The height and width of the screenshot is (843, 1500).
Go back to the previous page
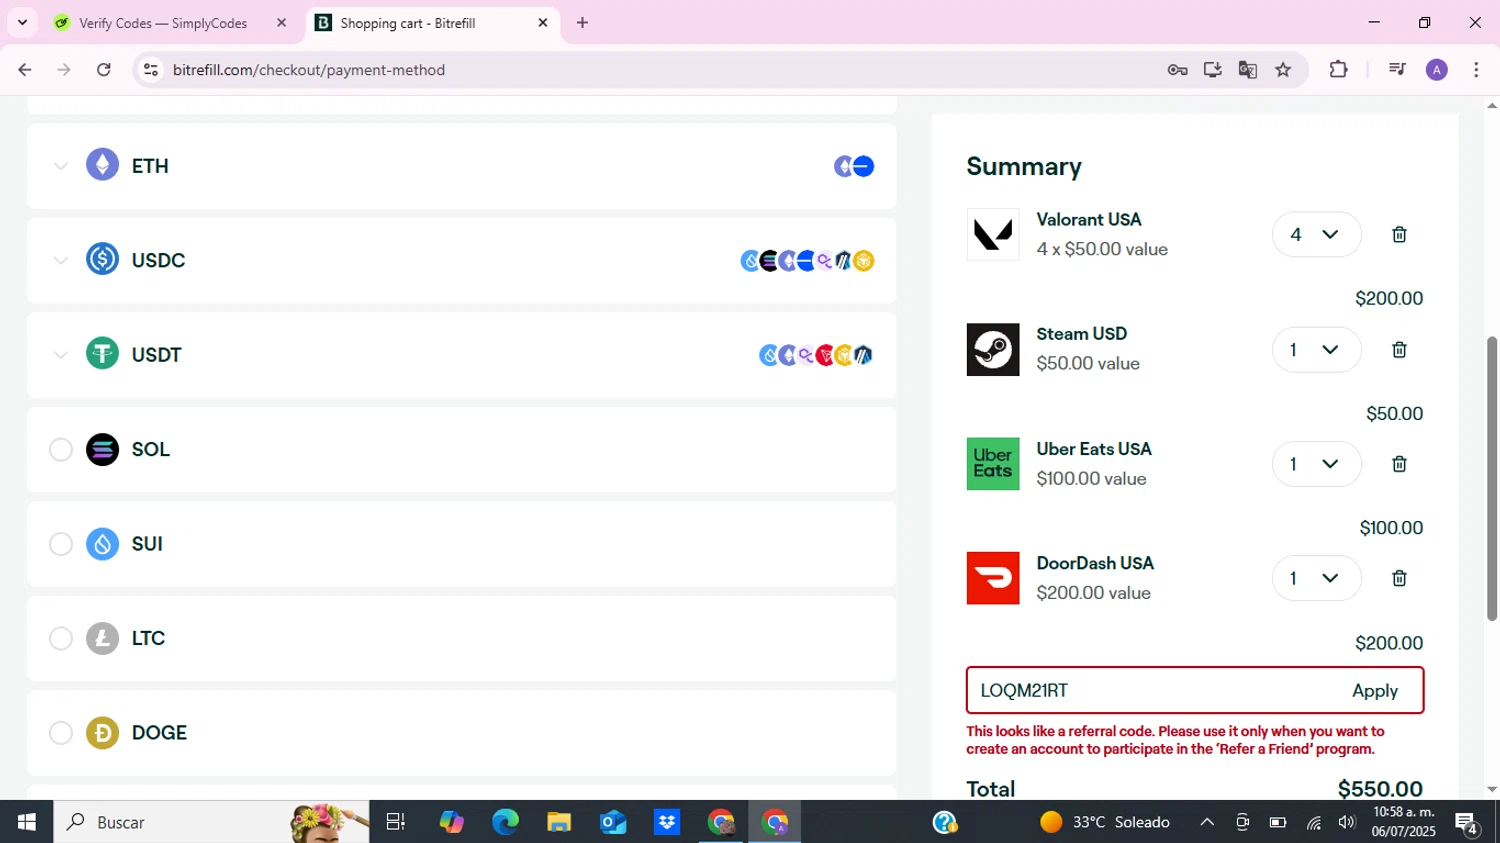pyautogui.click(x=24, y=70)
